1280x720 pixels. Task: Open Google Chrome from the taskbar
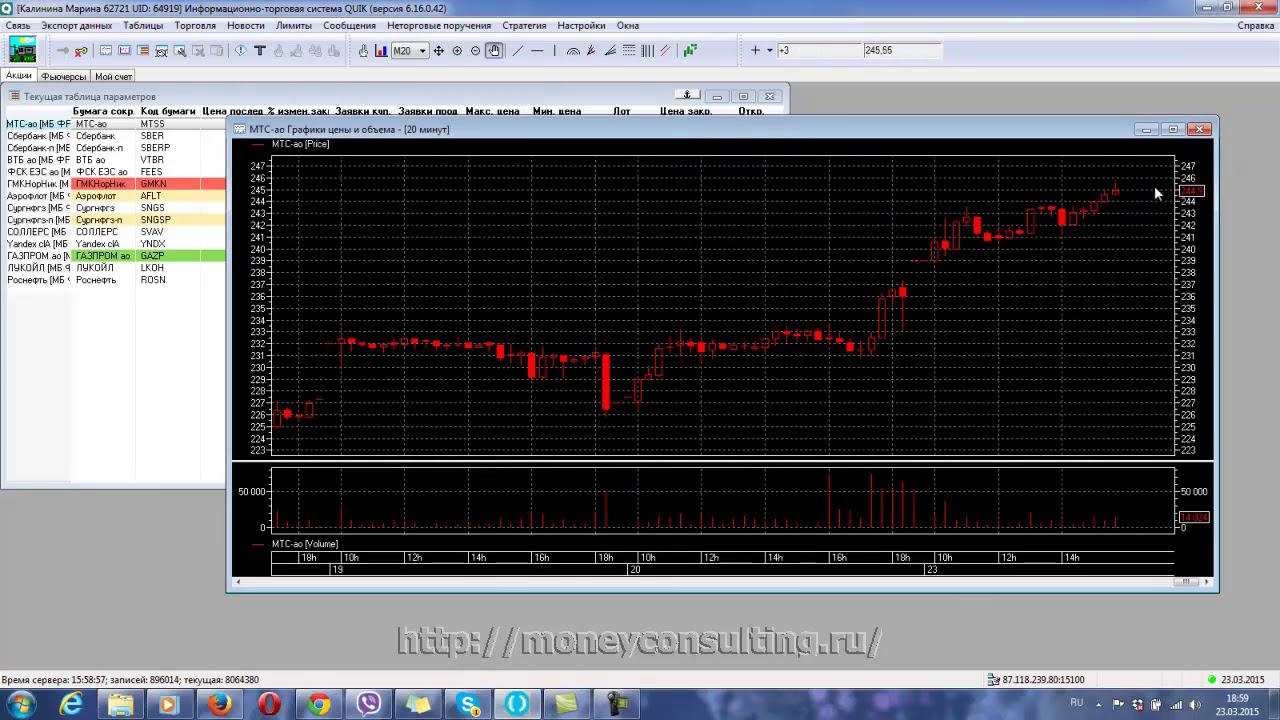319,705
